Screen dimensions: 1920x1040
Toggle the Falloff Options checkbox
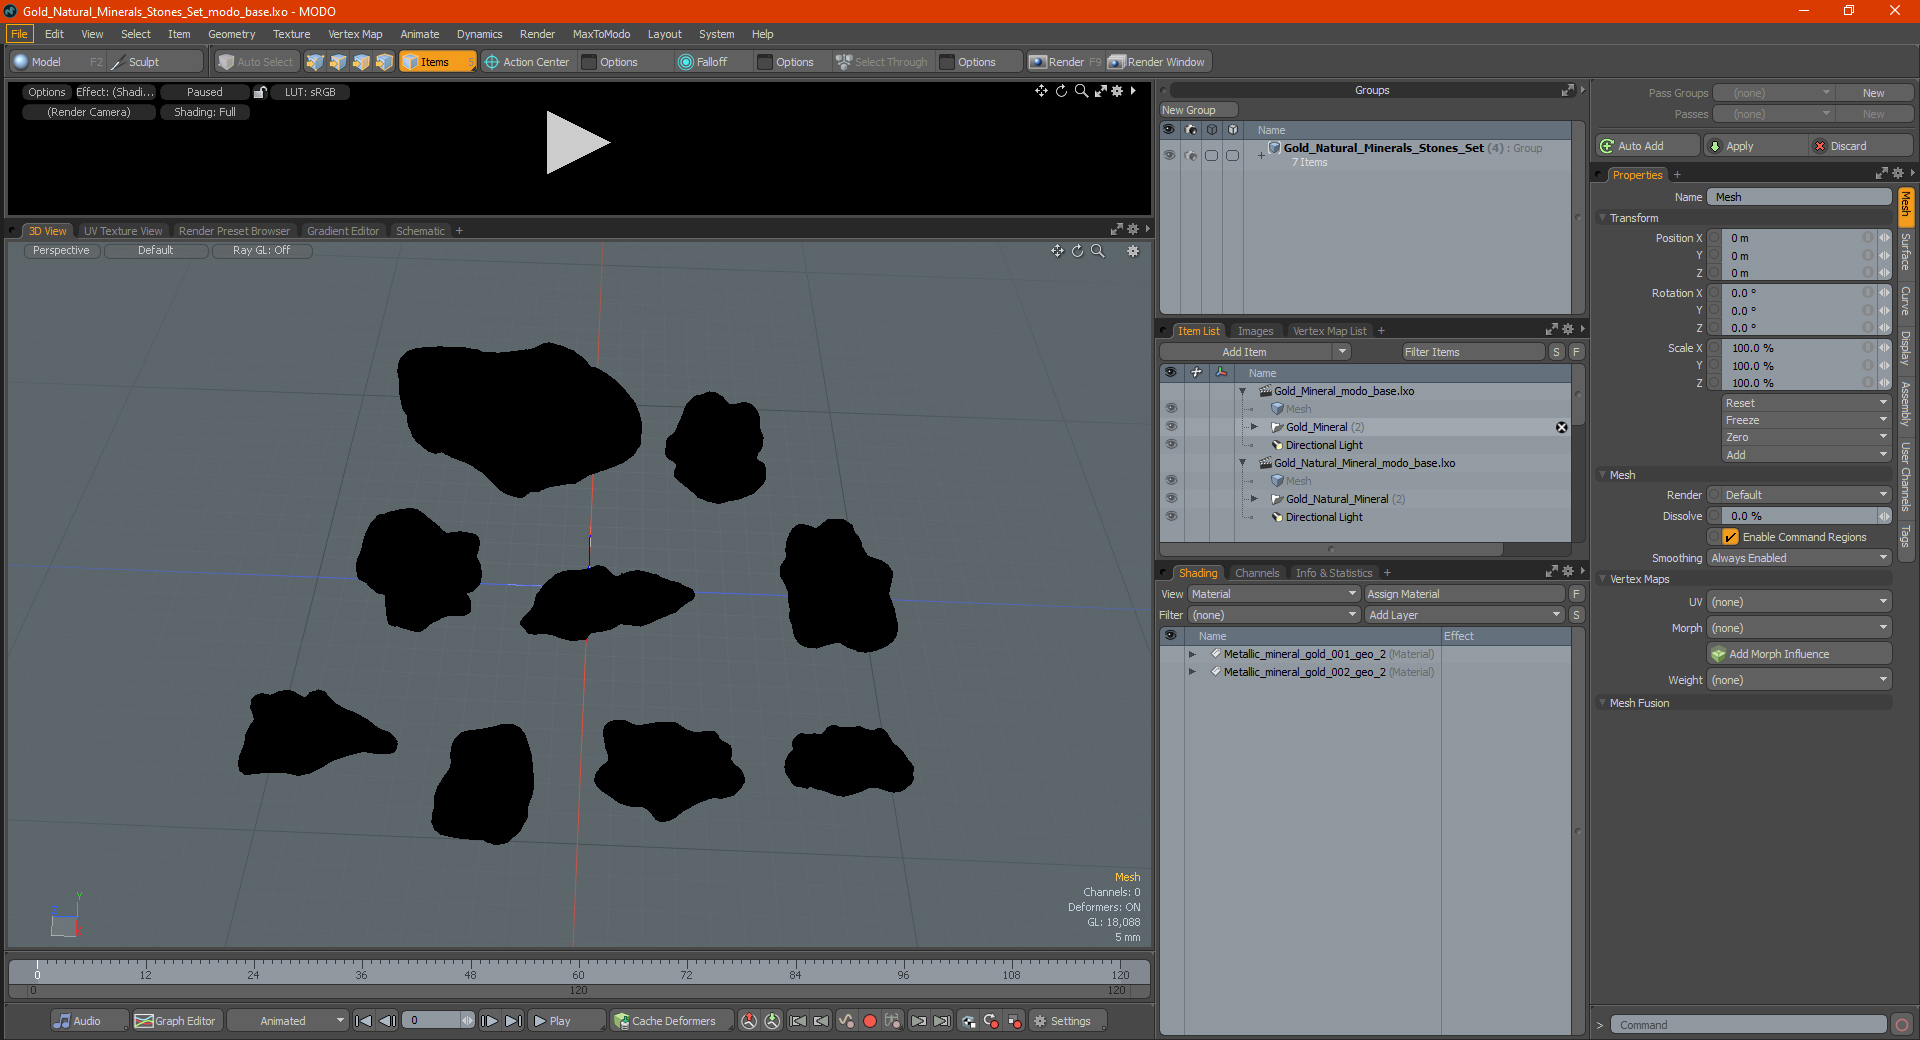point(765,62)
